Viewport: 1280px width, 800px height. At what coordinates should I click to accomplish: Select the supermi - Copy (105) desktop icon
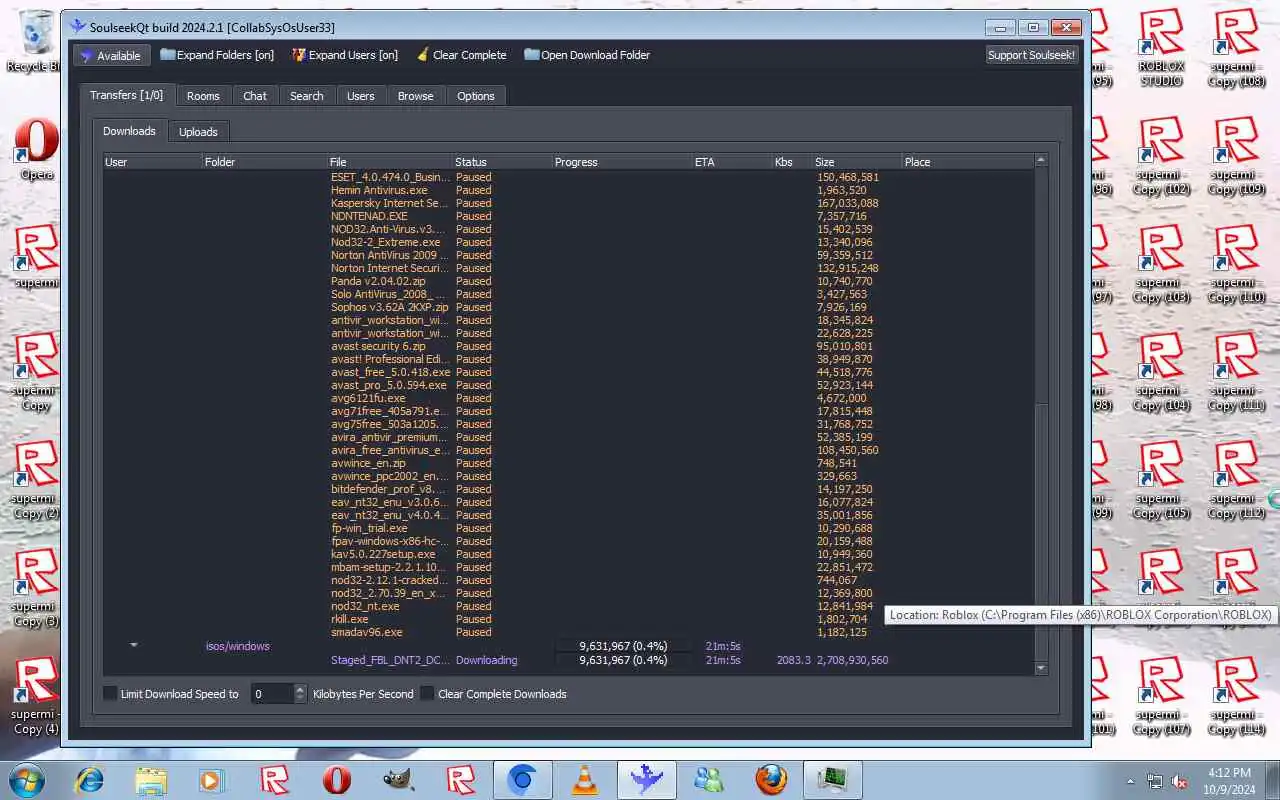1162,479
